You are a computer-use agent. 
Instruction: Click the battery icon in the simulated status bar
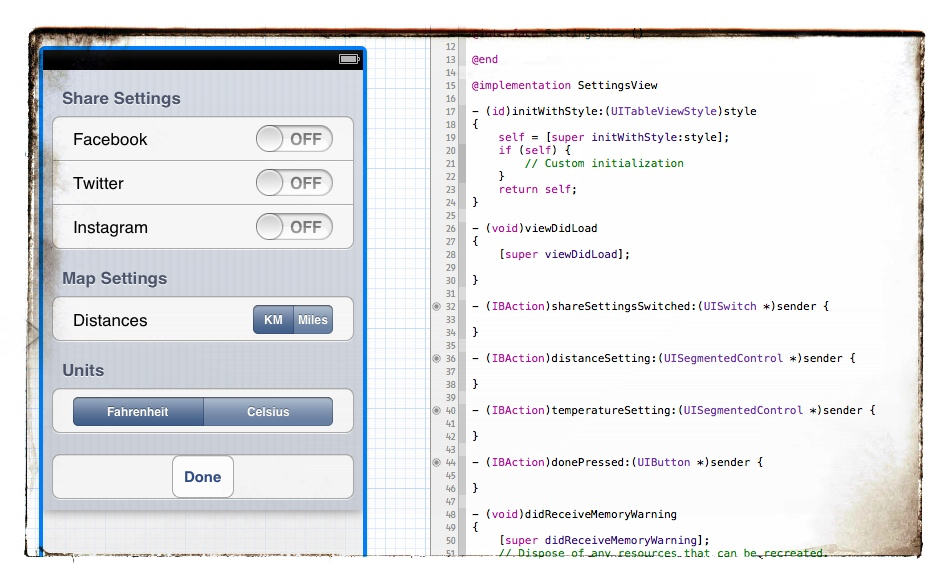pyautogui.click(x=348, y=59)
